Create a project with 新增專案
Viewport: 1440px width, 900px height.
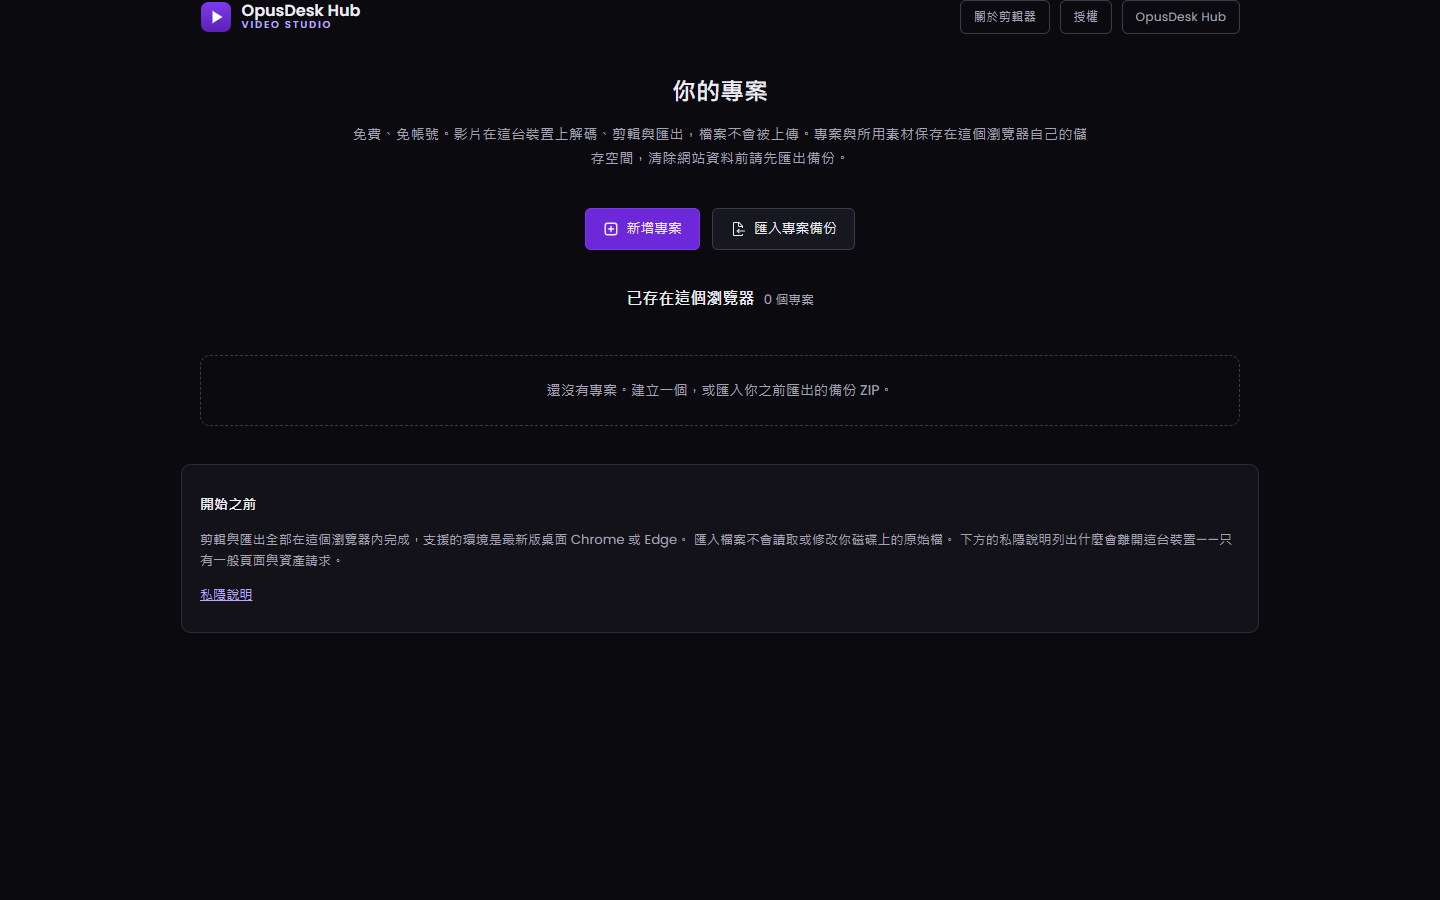coord(642,229)
